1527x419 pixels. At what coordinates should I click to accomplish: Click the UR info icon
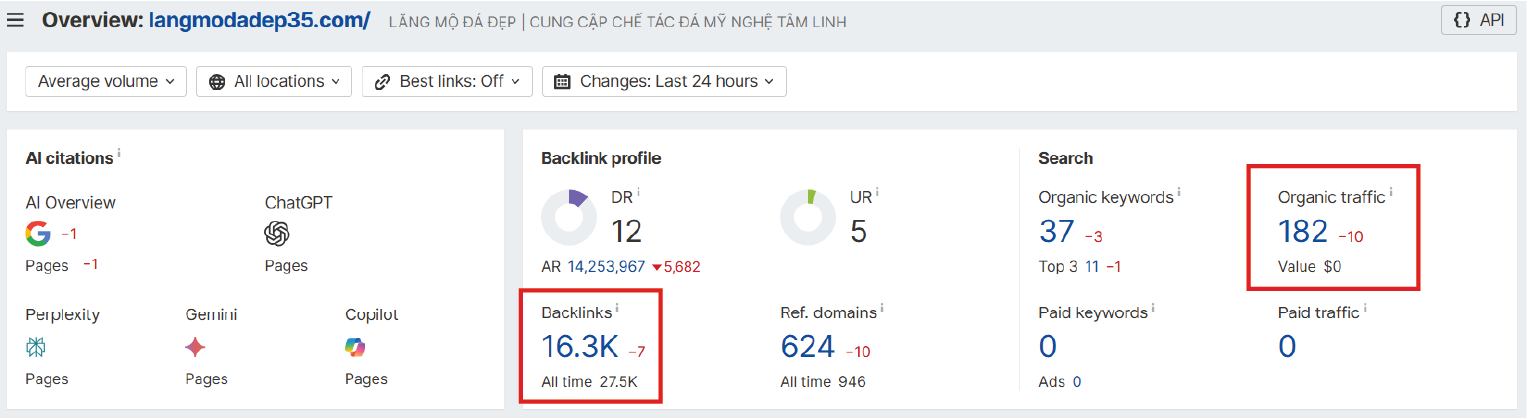877,193
